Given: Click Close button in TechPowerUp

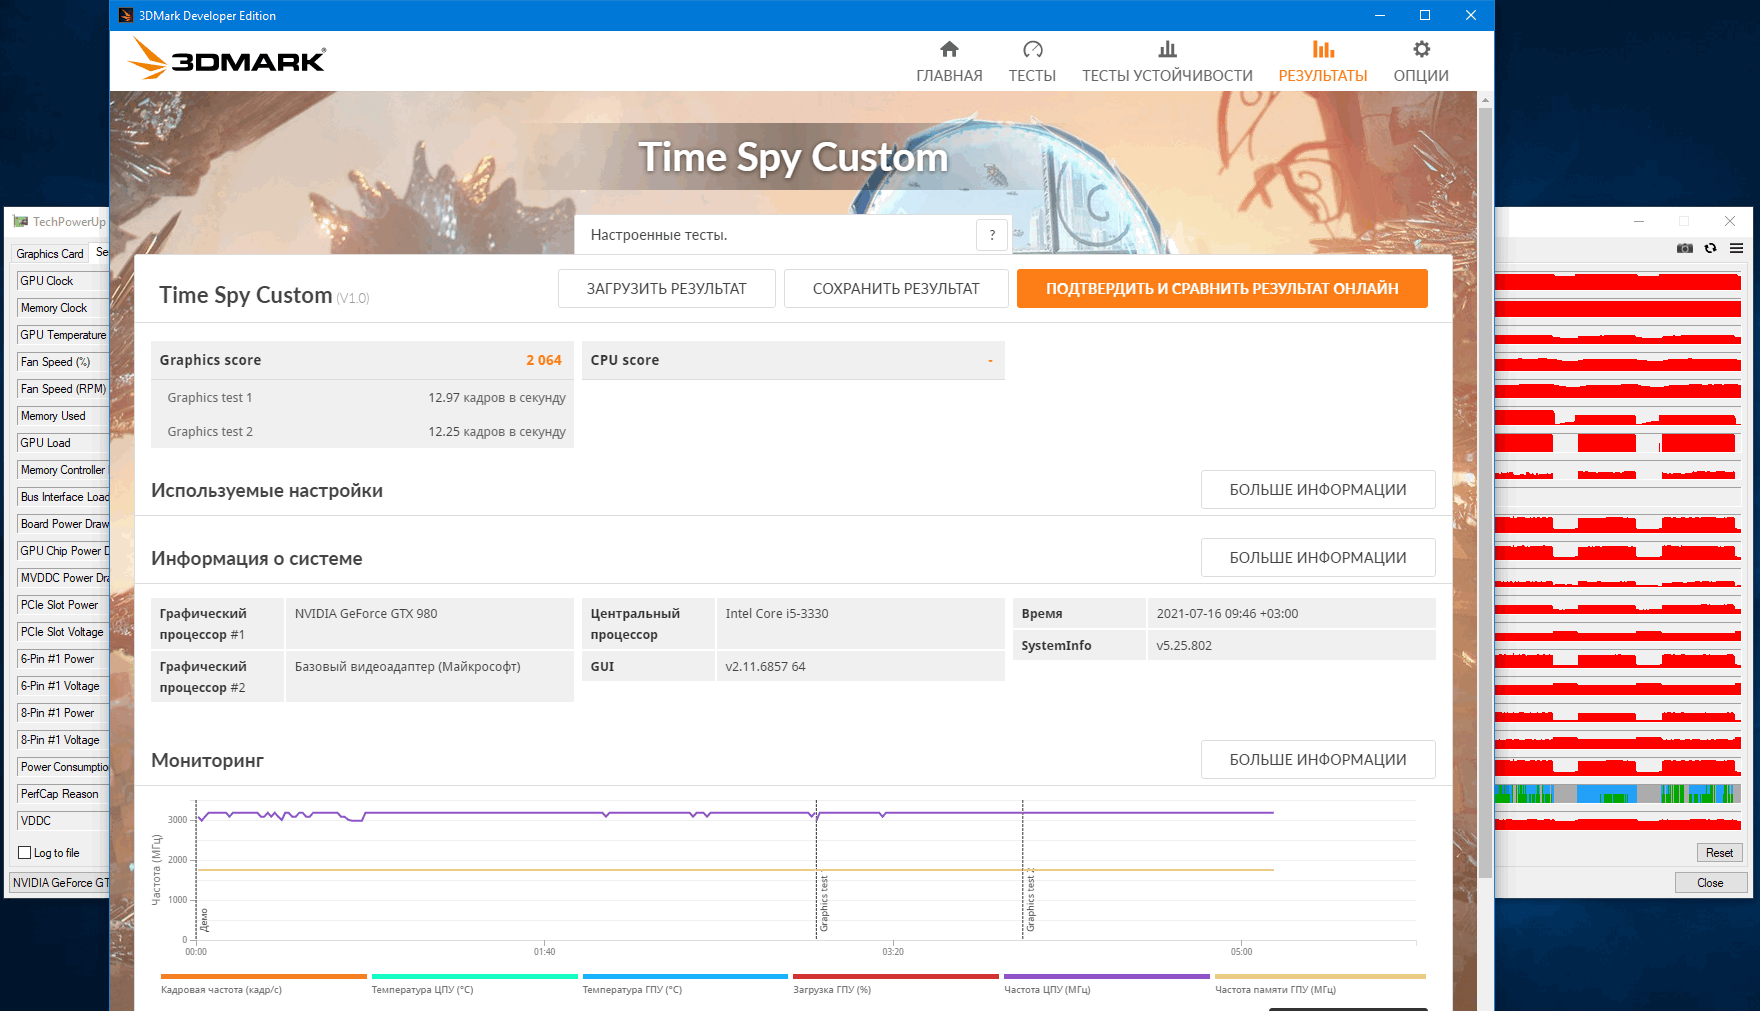Looking at the screenshot, I should pyautogui.click(x=1710, y=883).
